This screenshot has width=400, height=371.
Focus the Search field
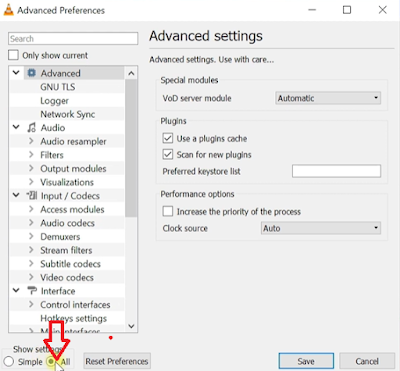click(73, 39)
